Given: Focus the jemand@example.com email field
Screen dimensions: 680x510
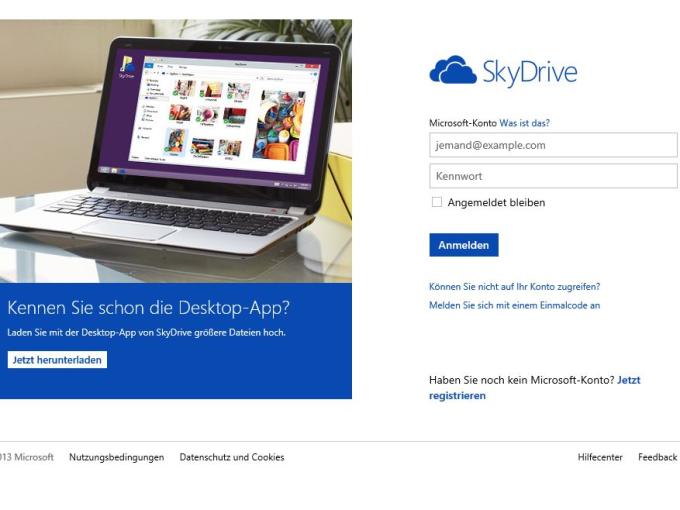Looking at the screenshot, I should coord(553,145).
